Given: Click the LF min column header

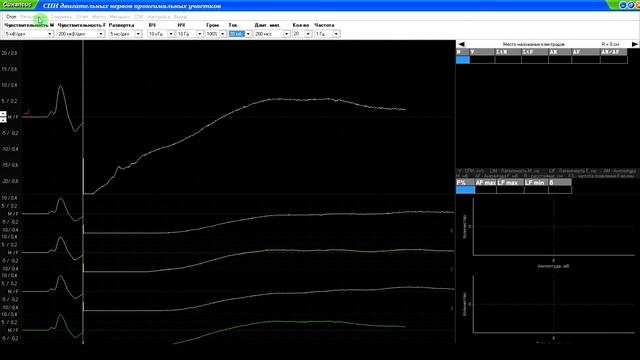Looking at the screenshot, I should pyautogui.click(x=536, y=182).
